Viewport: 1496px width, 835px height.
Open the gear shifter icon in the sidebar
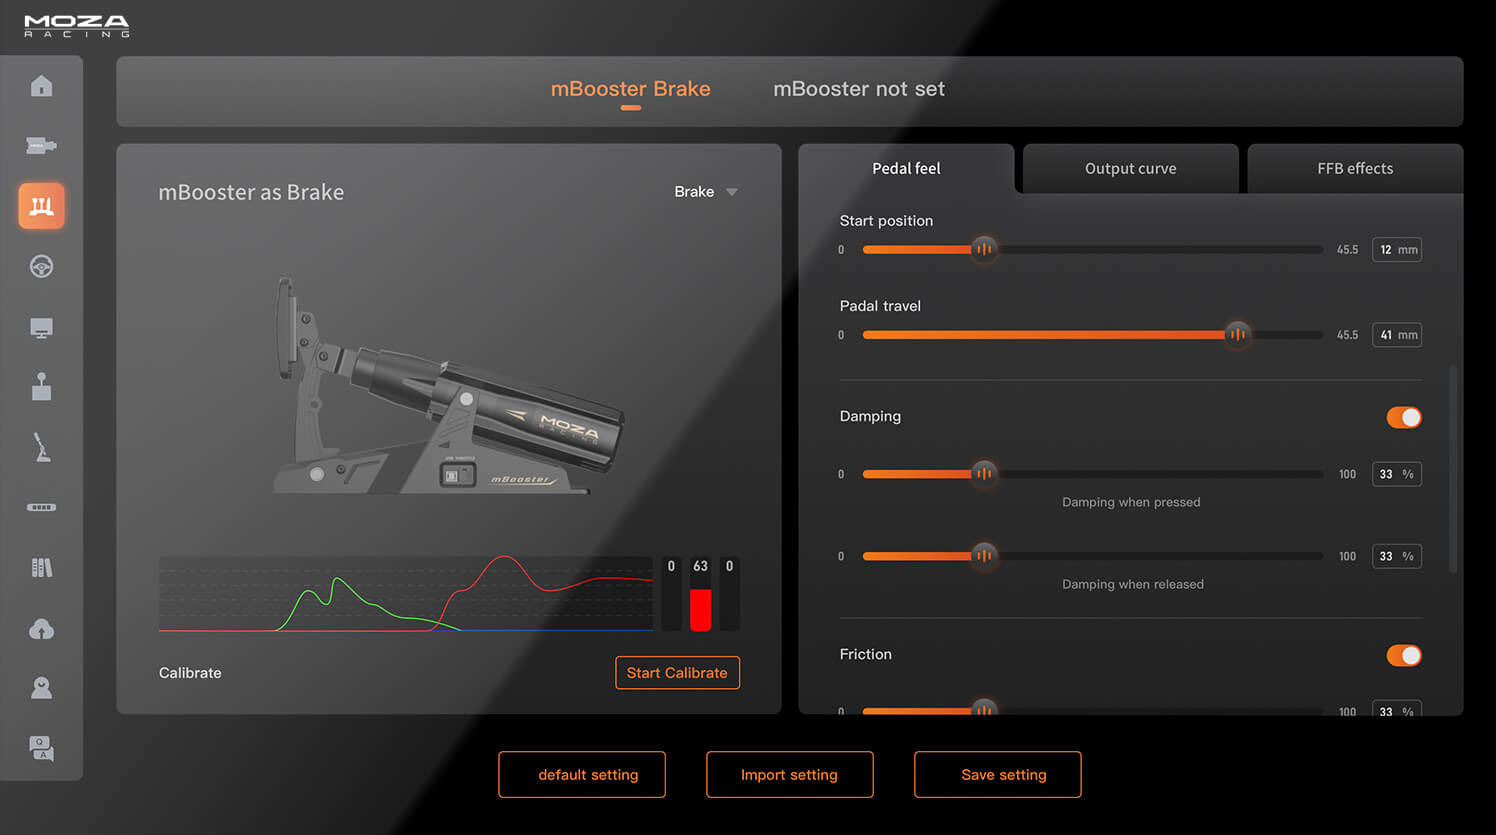41,386
